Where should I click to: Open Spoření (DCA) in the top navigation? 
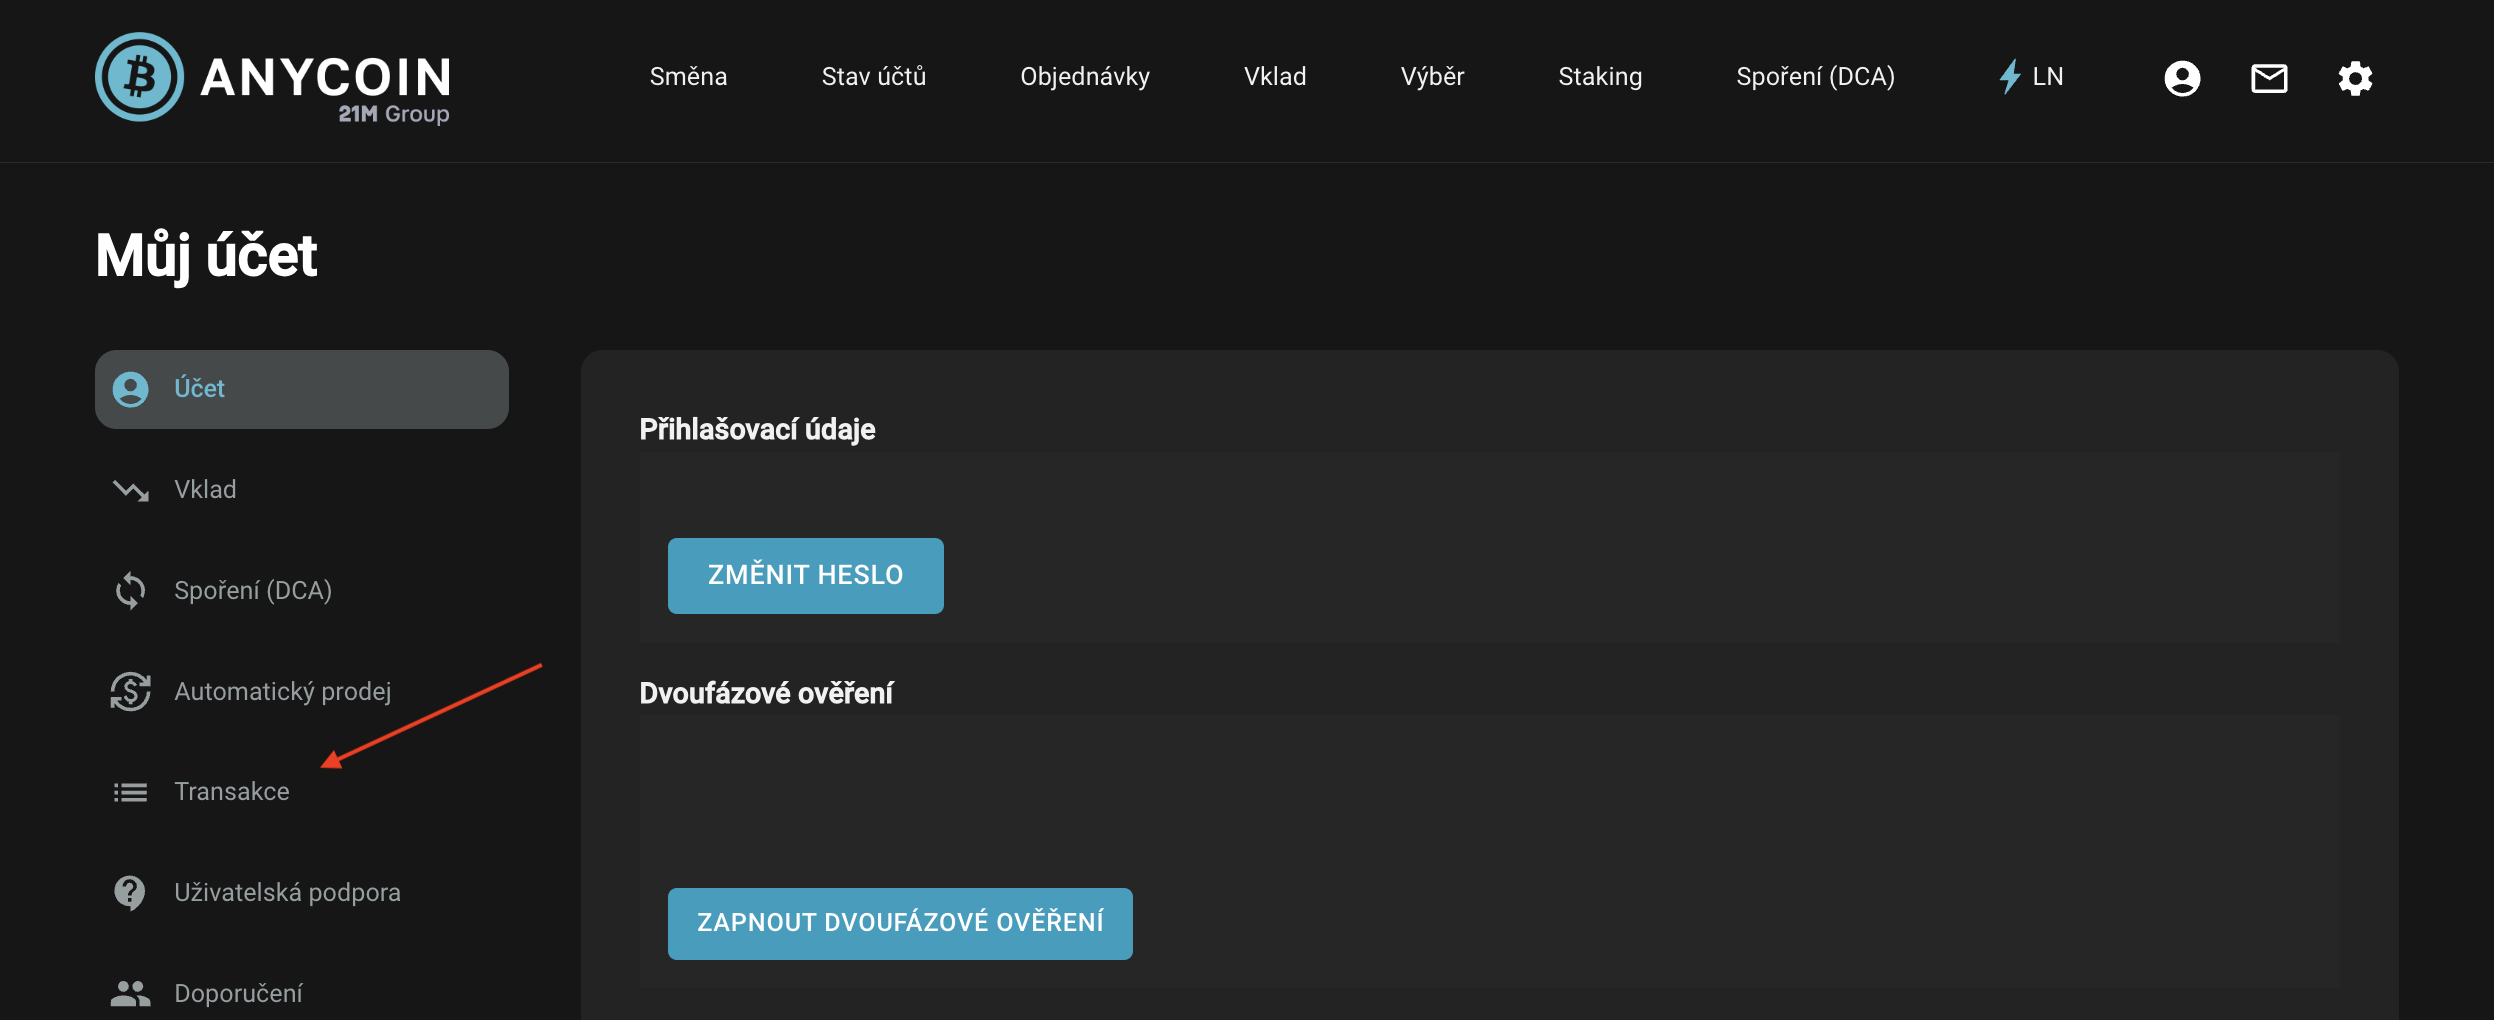coord(1814,77)
